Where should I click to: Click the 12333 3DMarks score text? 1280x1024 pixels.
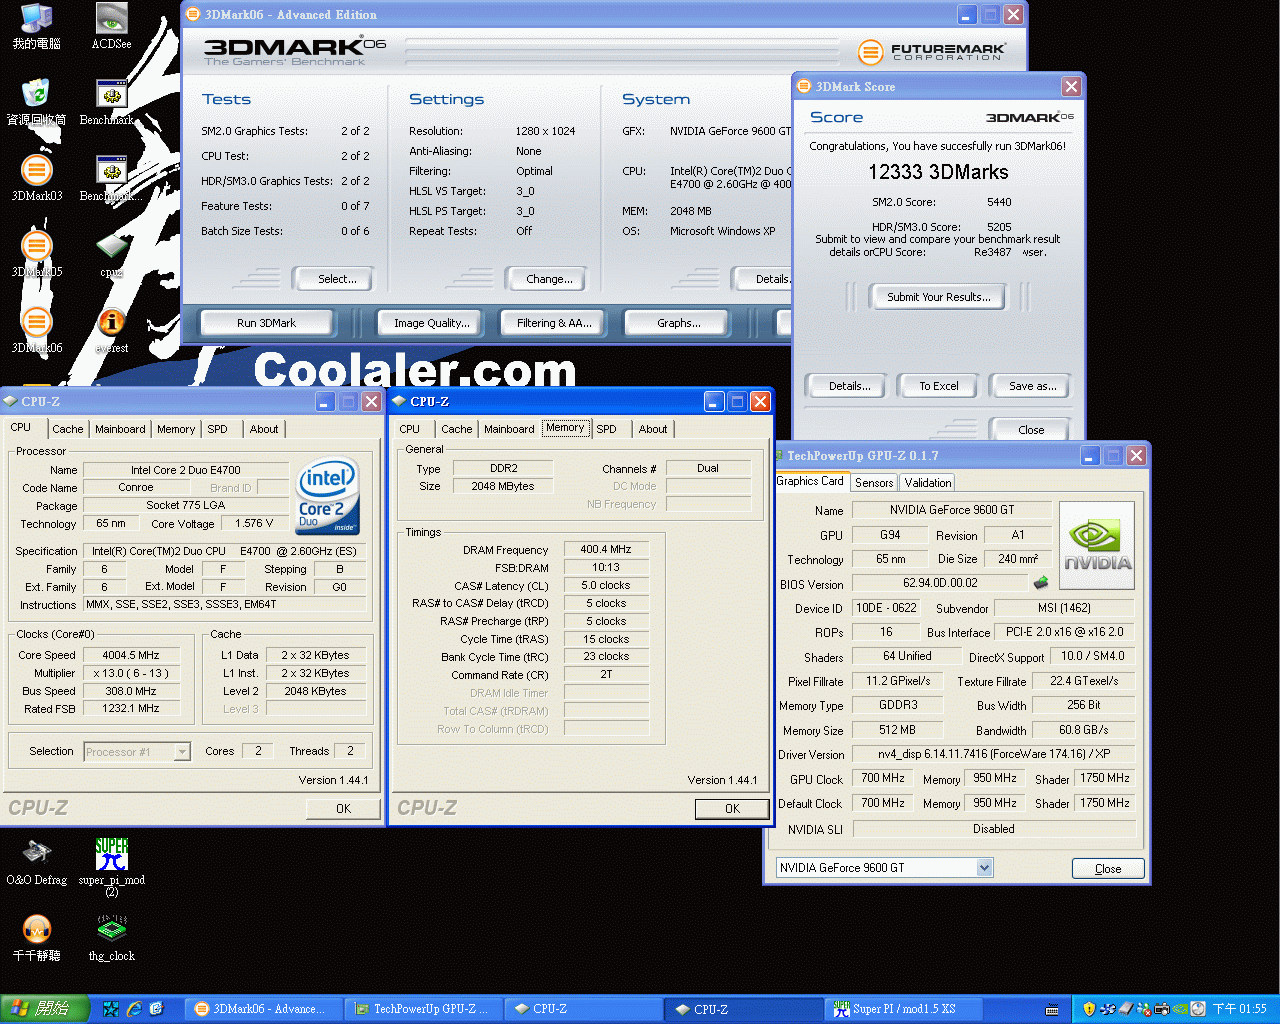938,172
